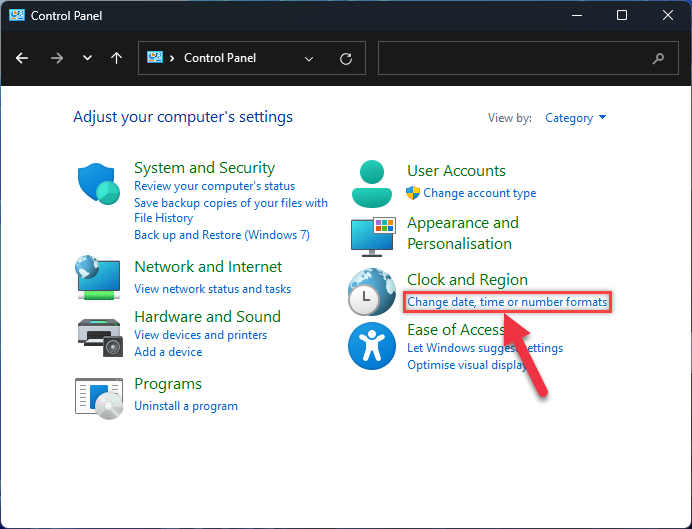Open Clock and Region category heading
692x529 pixels.
(467, 280)
